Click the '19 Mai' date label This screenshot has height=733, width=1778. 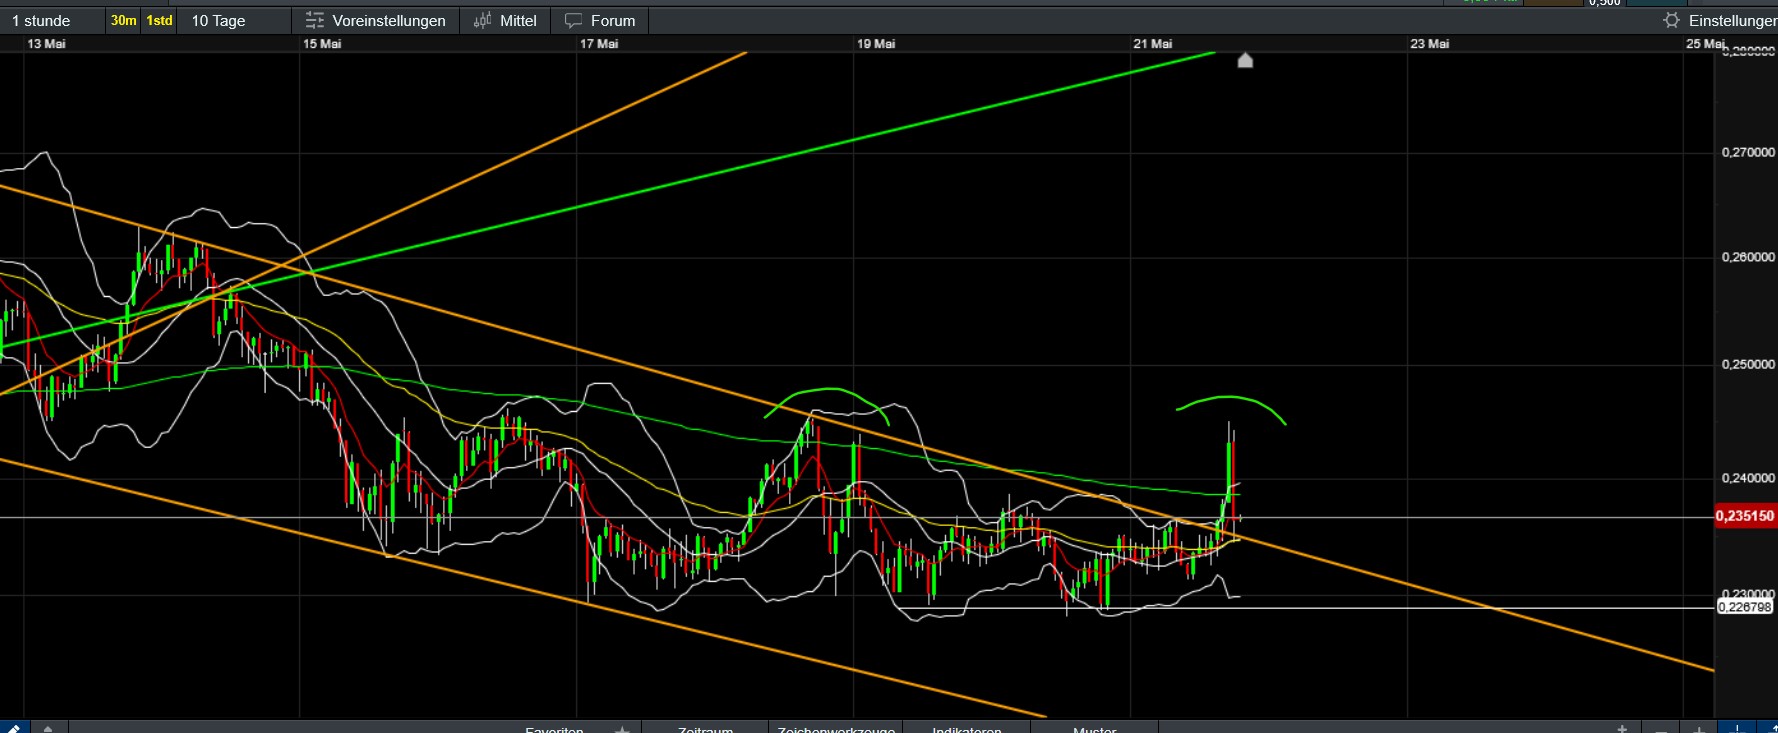[x=876, y=44]
